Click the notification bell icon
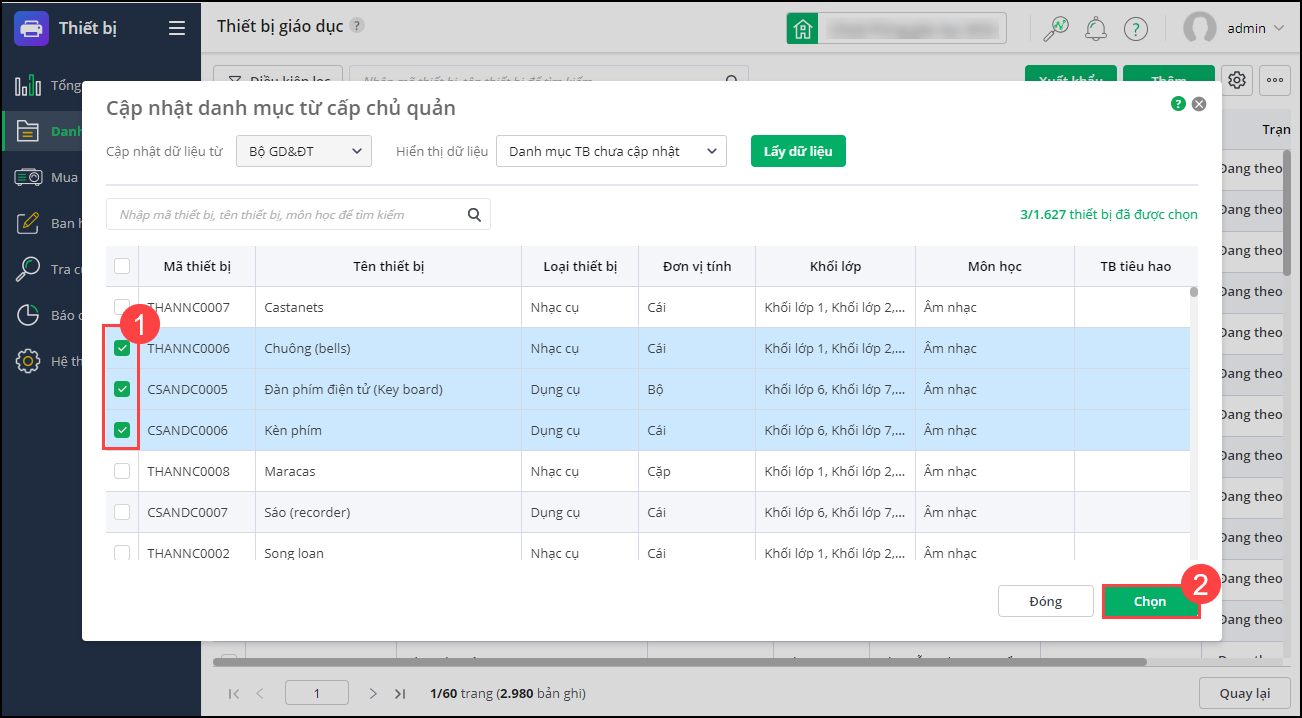This screenshot has height=718, width=1302. click(x=1096, y=29)
